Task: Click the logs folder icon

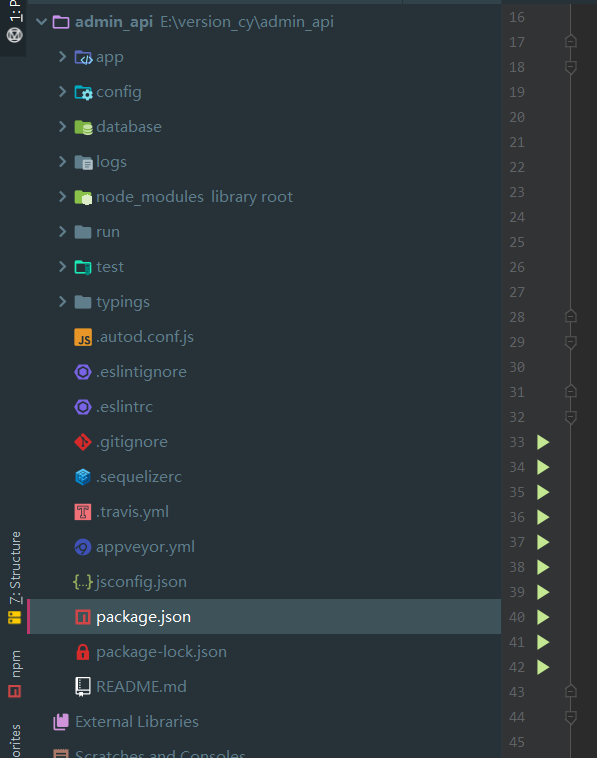Action: (83, 162)
